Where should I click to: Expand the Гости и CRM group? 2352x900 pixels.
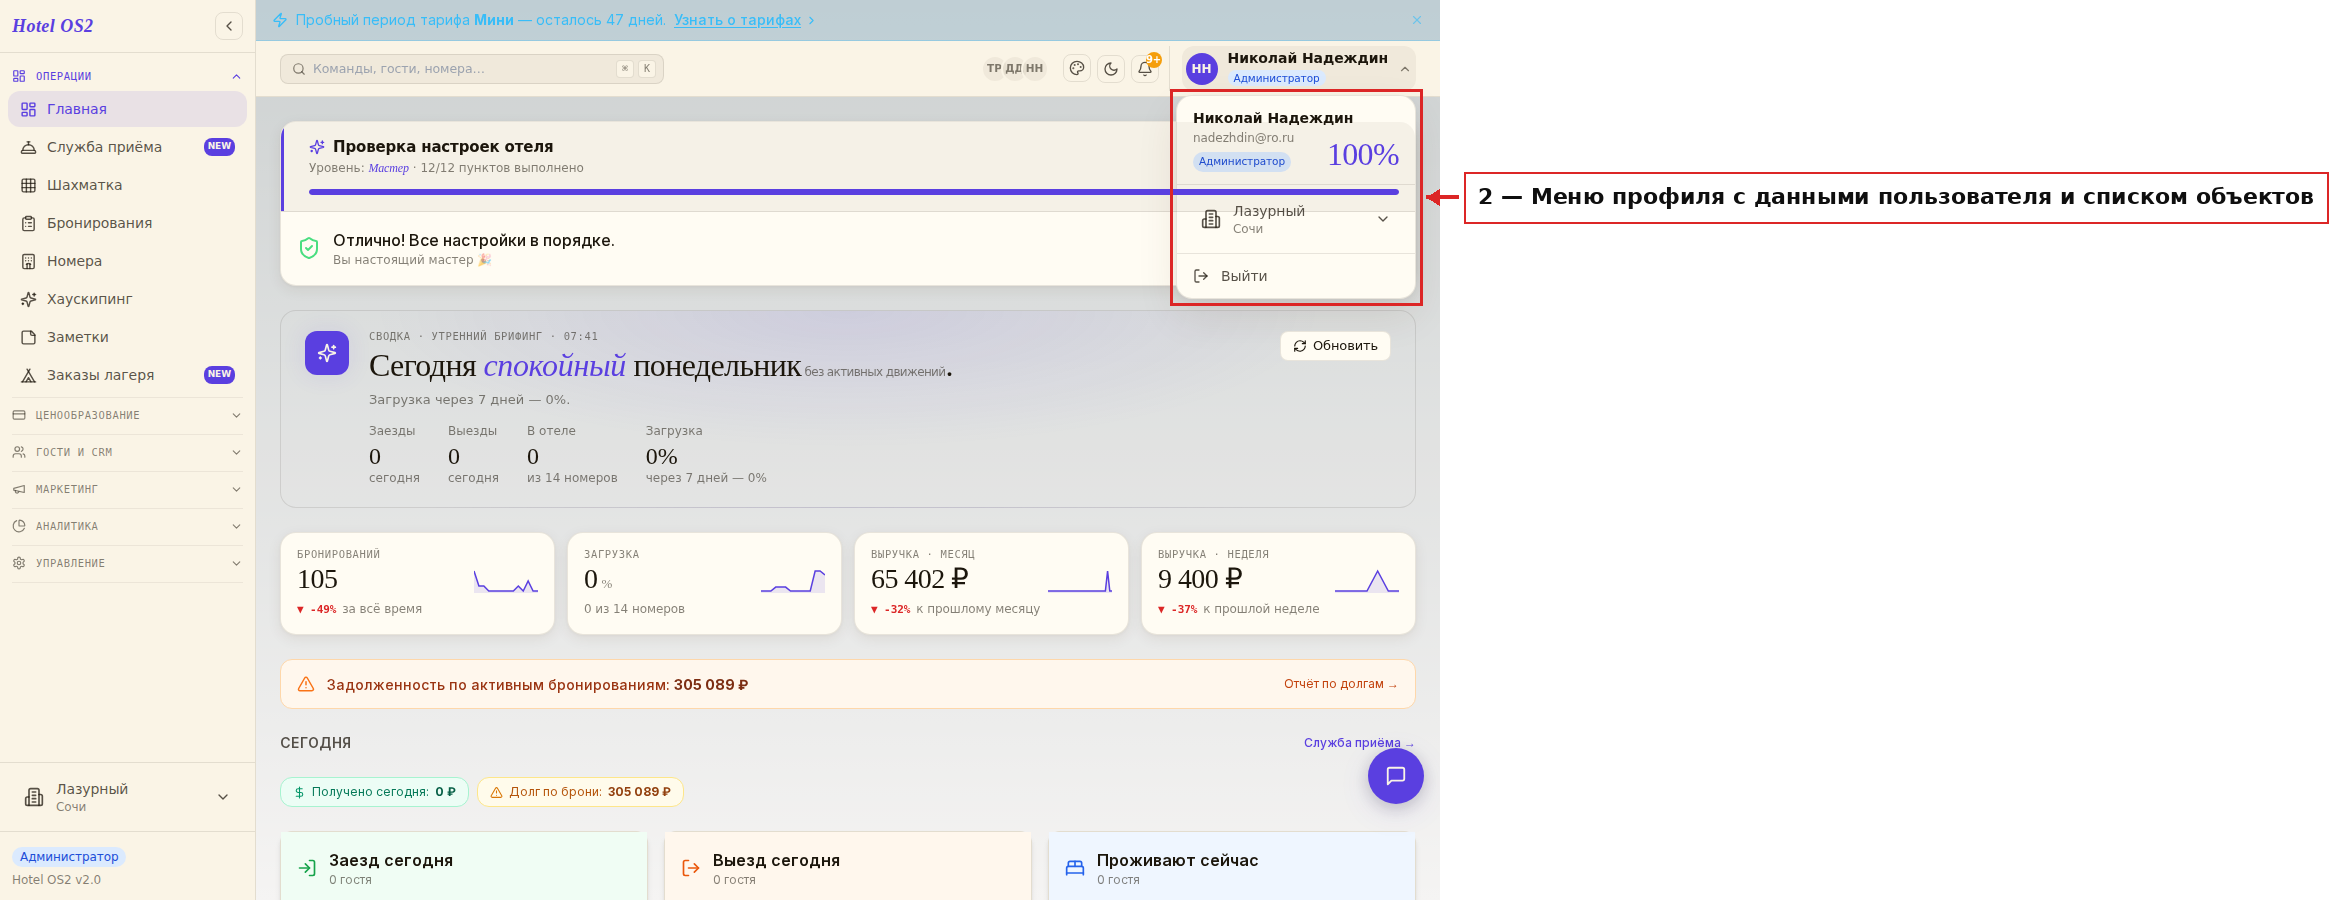(x=127, y=452)
